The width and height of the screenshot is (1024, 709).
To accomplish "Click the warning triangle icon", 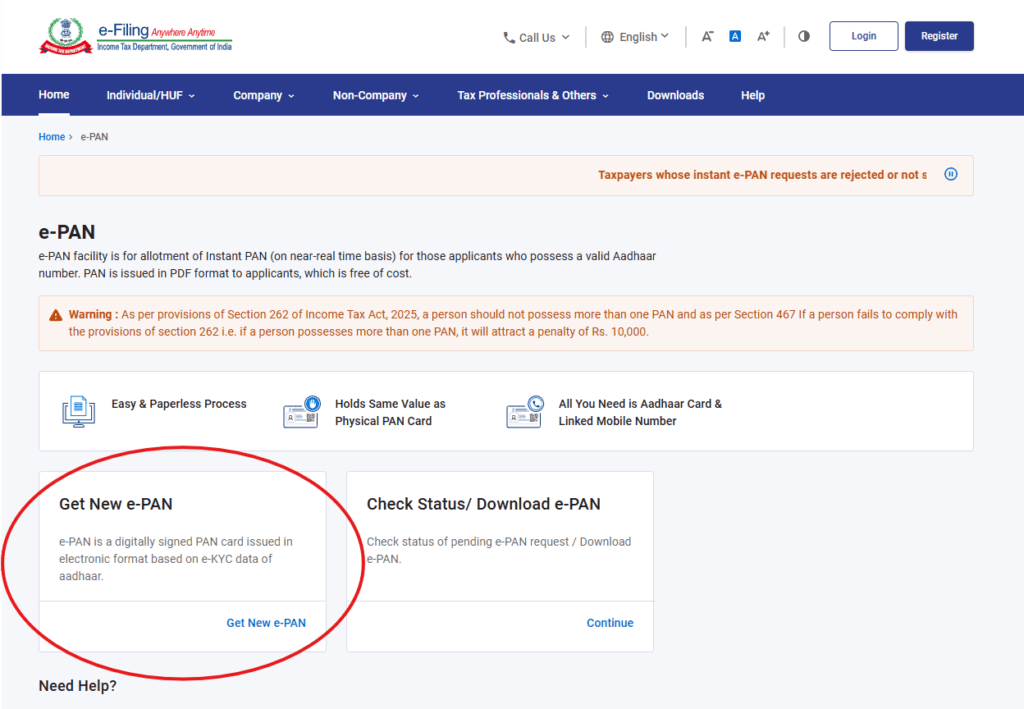I will (56, 315).
